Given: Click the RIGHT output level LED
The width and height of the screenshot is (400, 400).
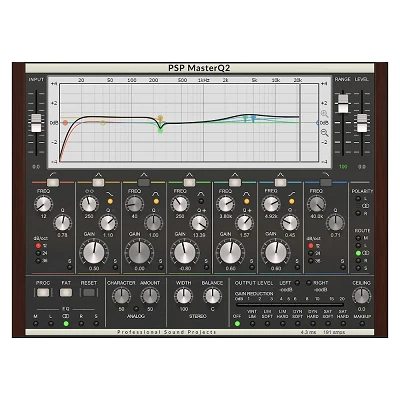Looking at the screenshot, I should (x=309, y=283).
